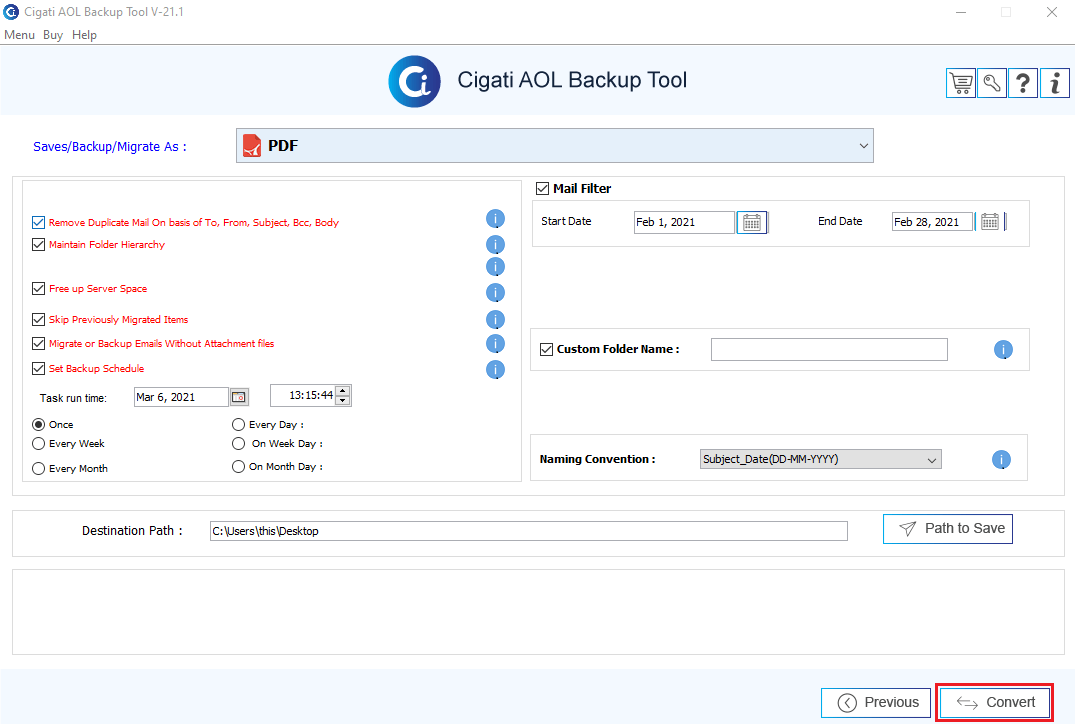Image resolution: width=1075 pixels, height=724 pixels.
Task: Open Start Date calendar picker
Action: (752, 222)
